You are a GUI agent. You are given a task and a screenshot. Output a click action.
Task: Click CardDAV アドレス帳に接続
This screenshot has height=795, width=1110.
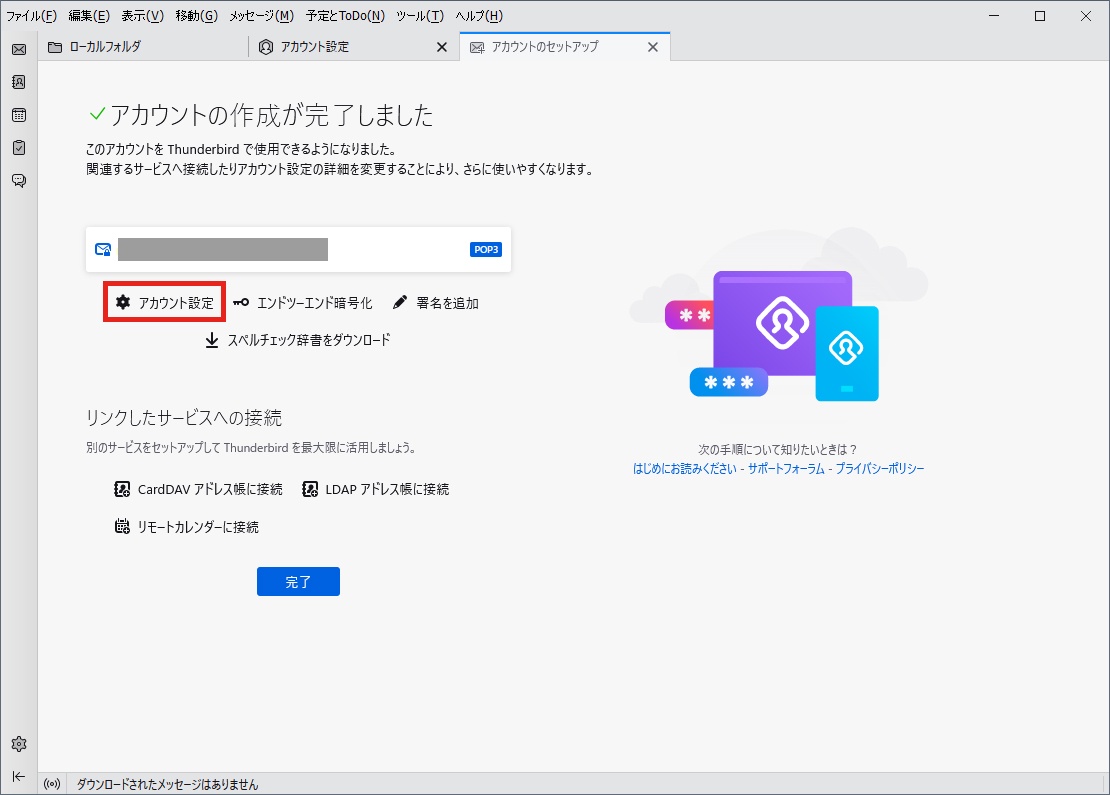tap(198, 489)
